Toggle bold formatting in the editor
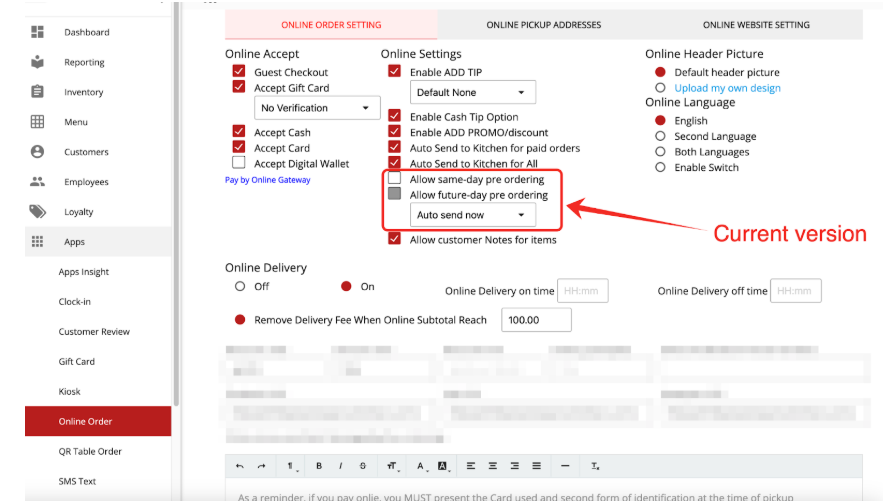 point(319,466)
